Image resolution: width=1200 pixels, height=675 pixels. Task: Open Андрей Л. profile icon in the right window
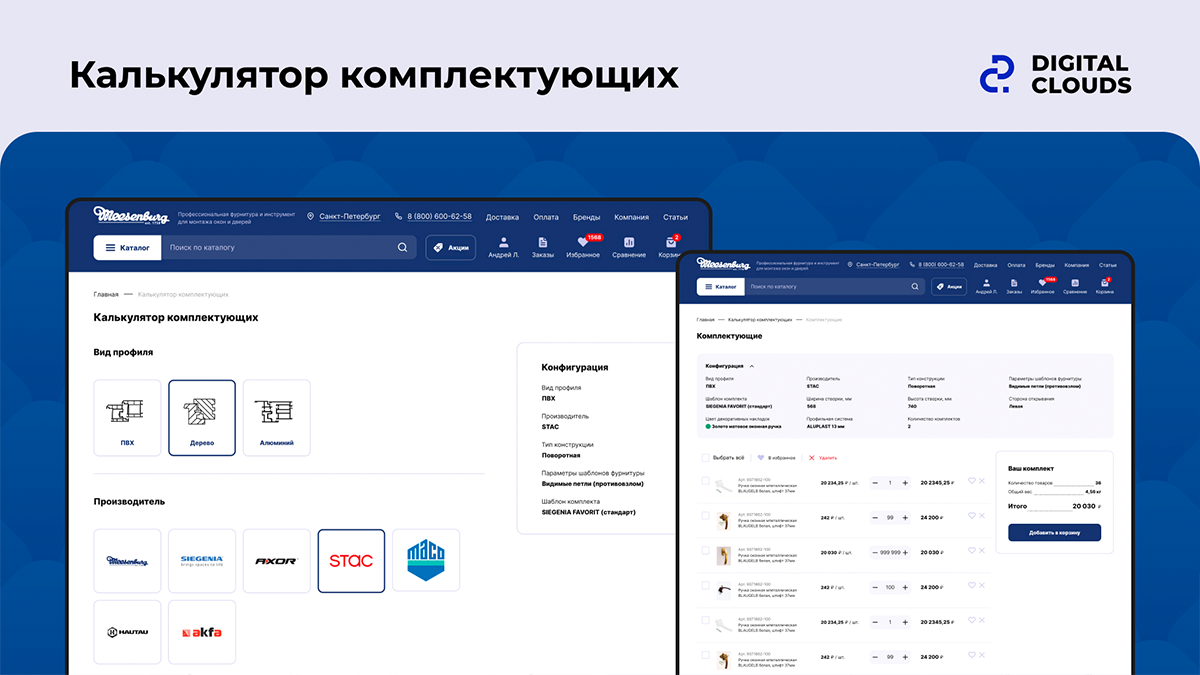coord(986,283)
